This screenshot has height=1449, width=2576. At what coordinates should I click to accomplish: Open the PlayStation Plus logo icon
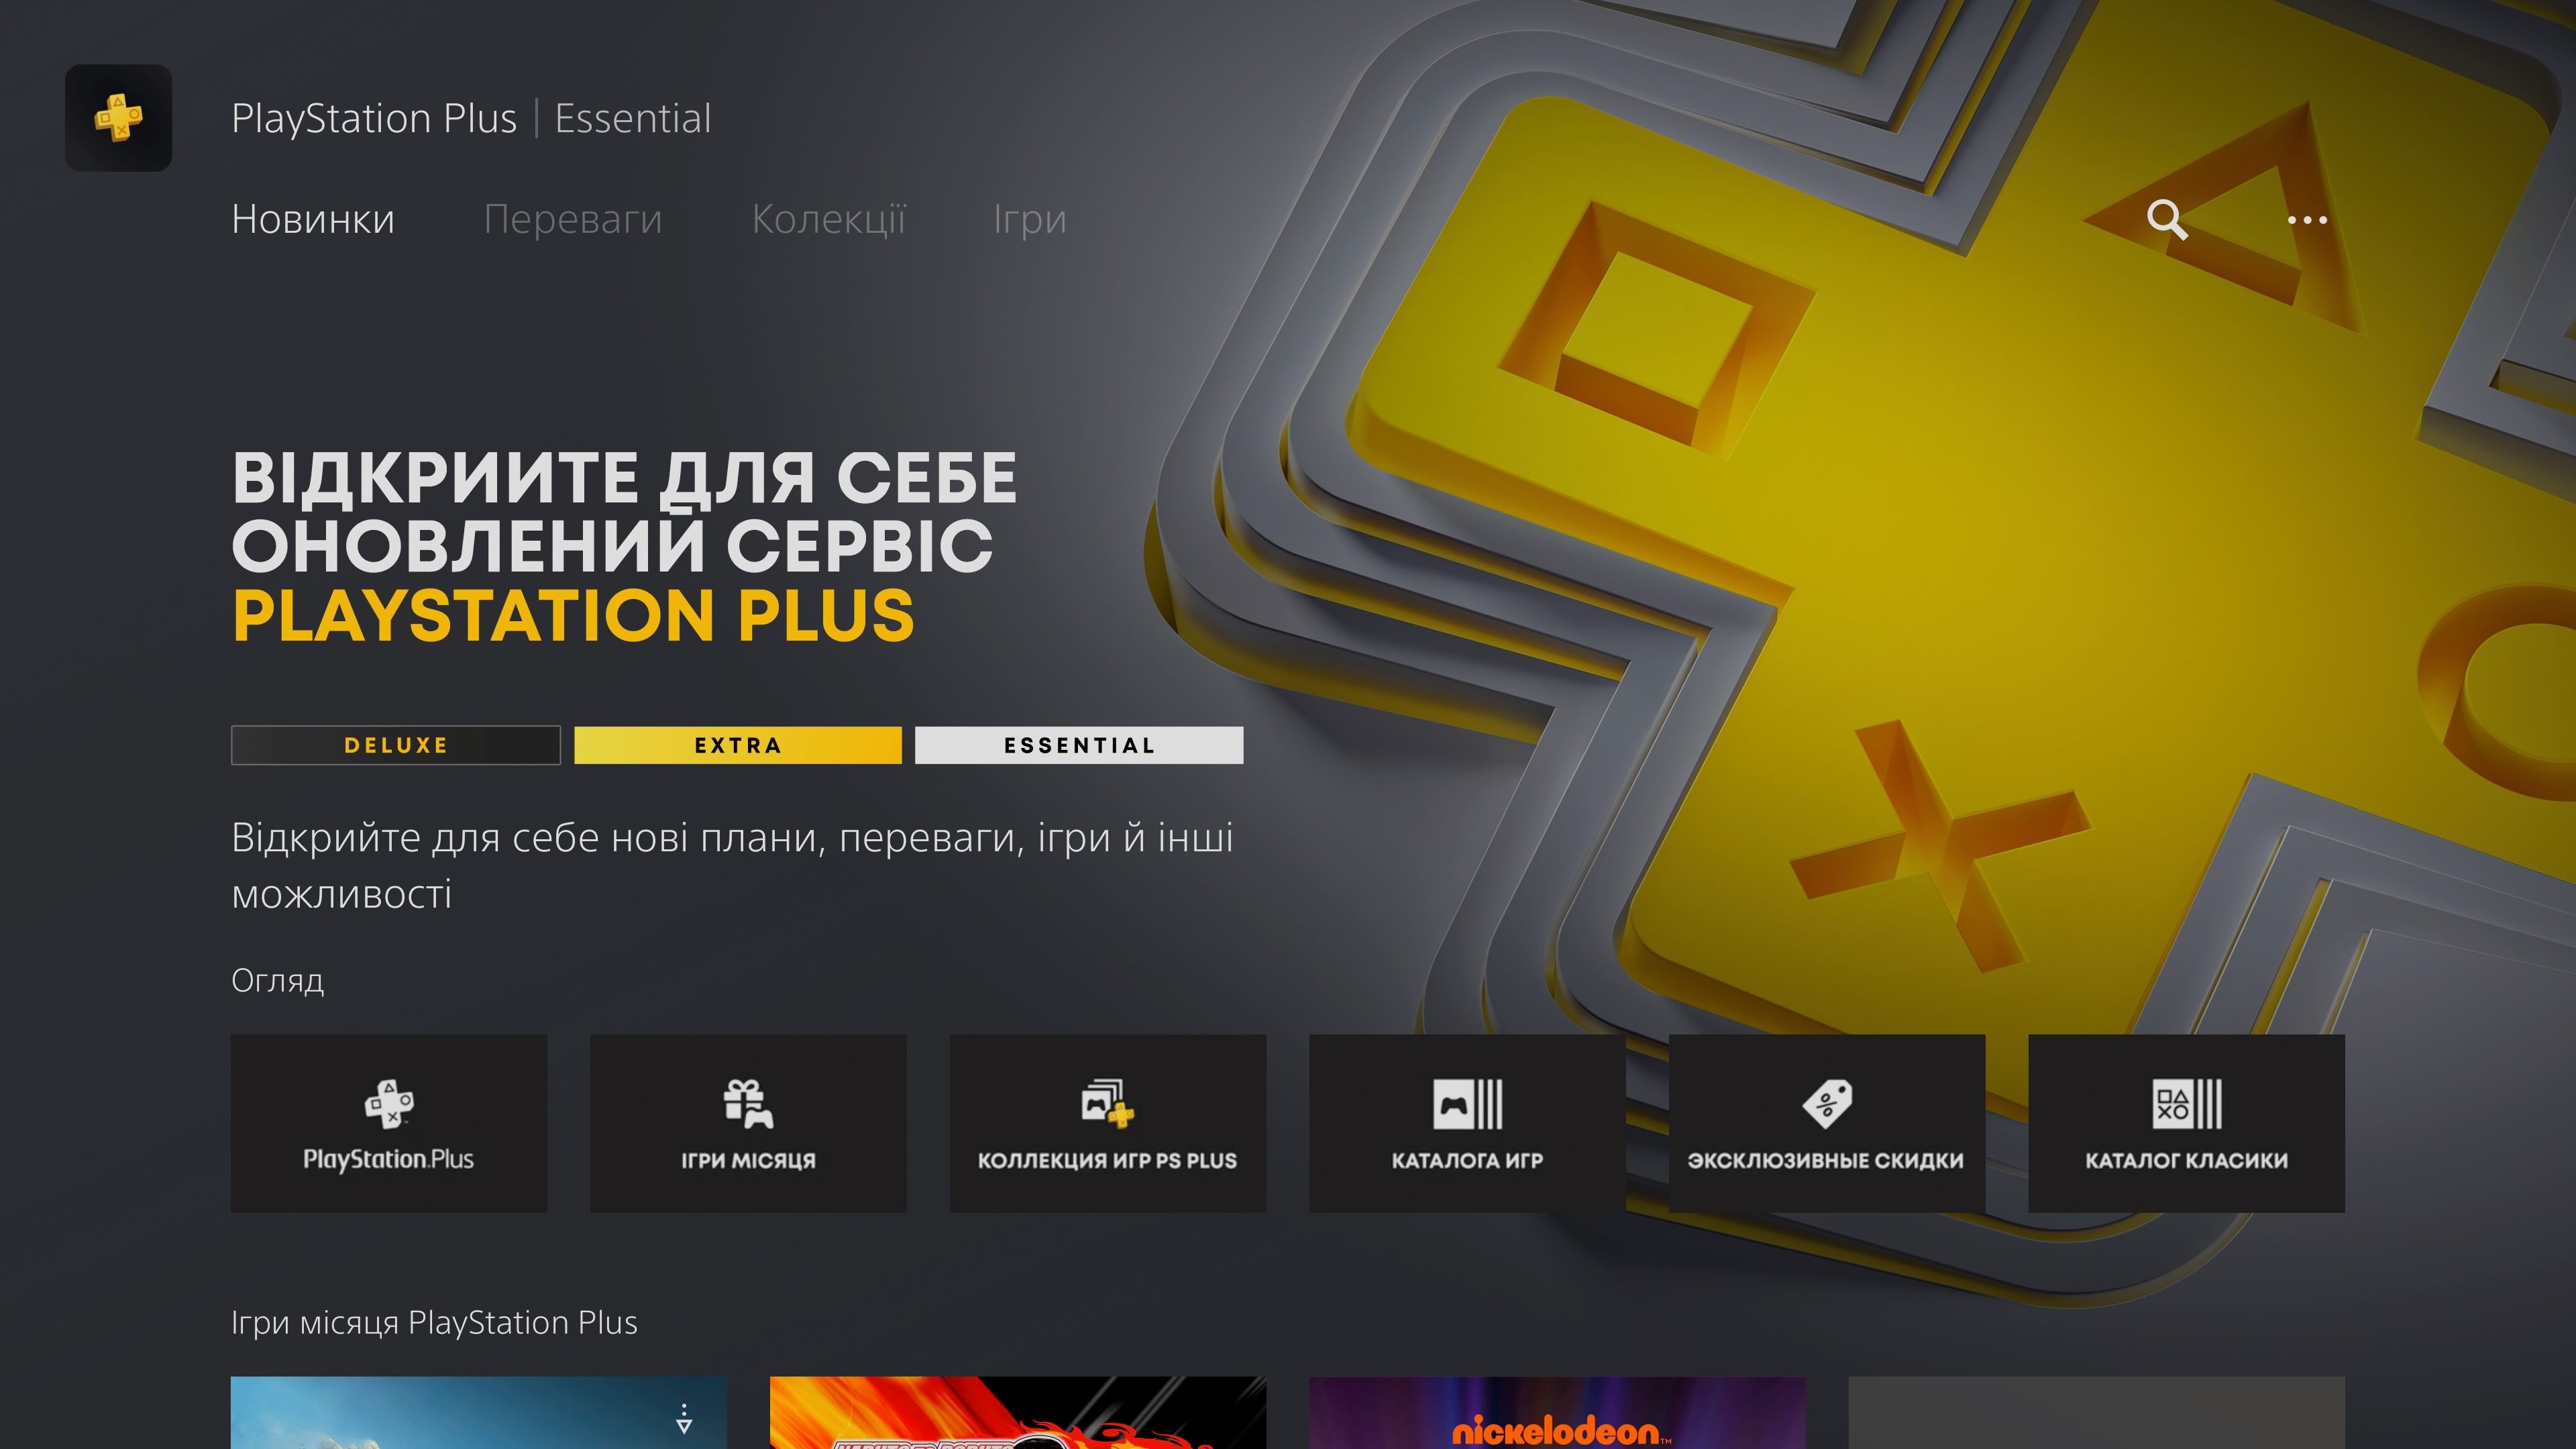[x=118, y=118]
